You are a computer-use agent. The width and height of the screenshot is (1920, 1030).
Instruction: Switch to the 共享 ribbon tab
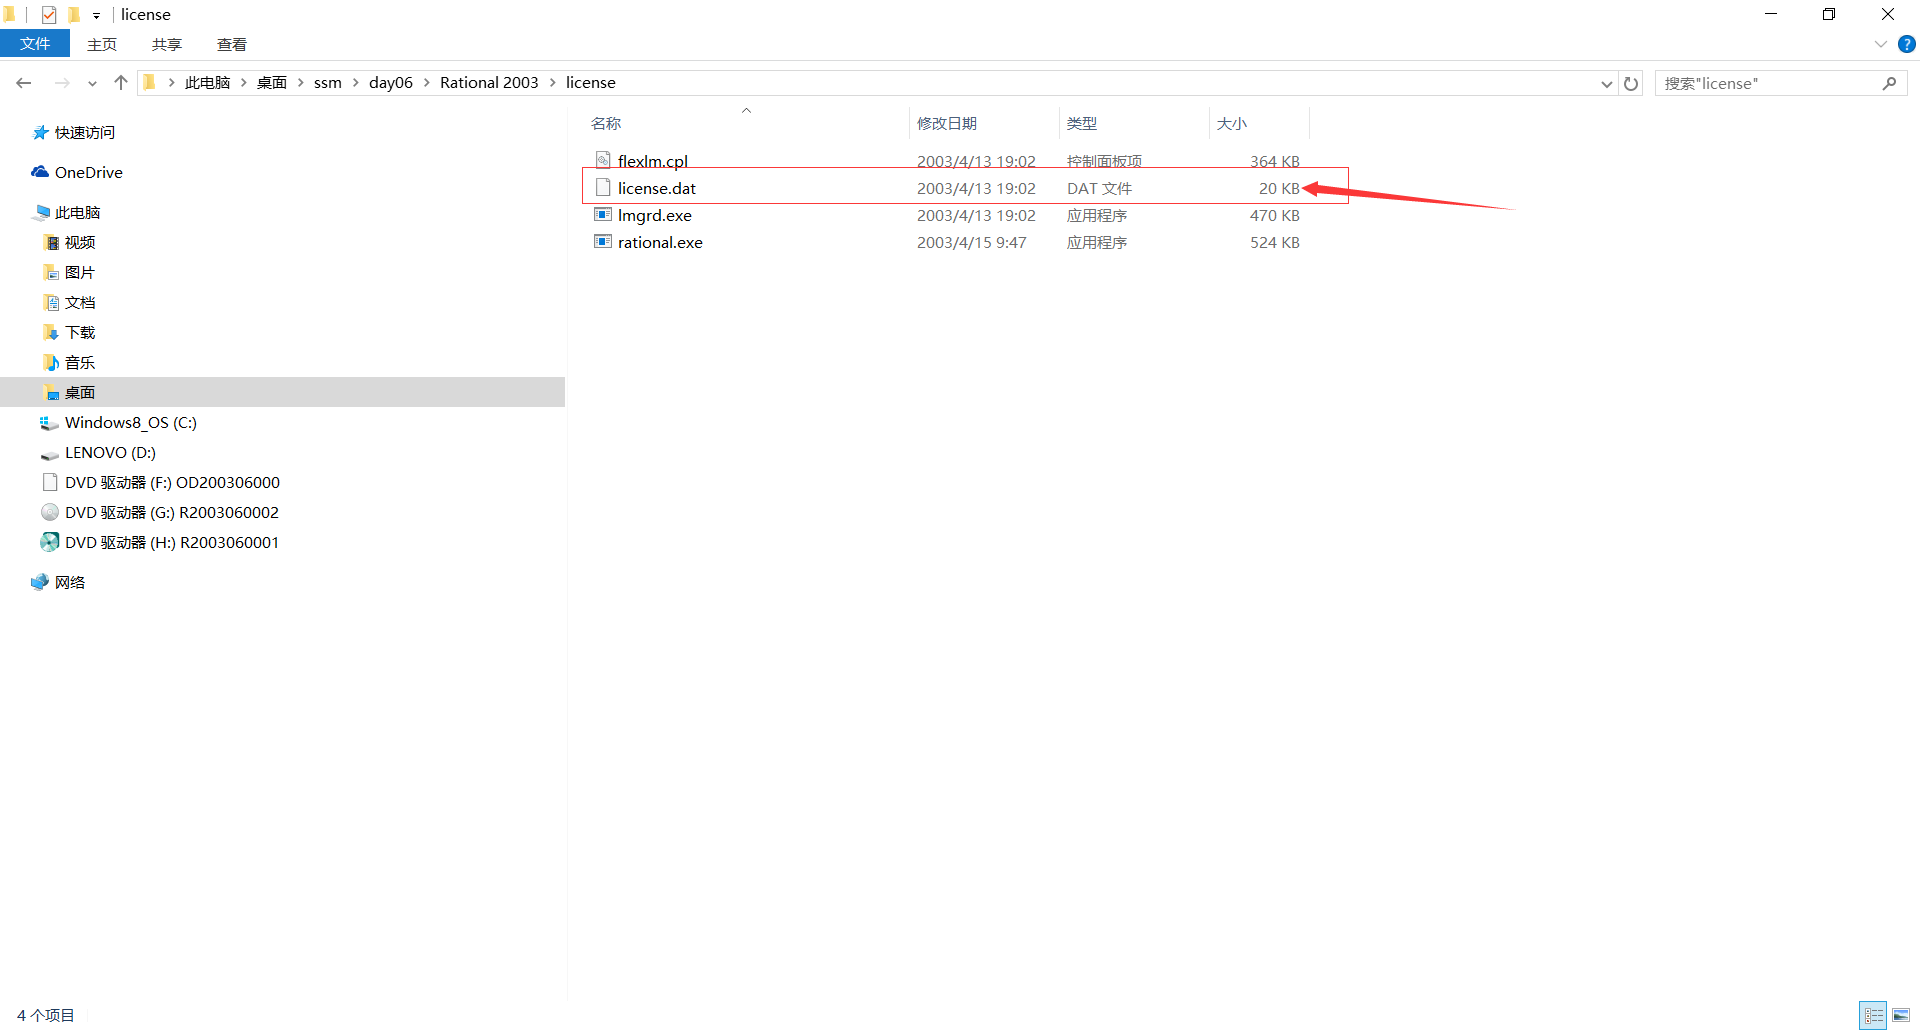click(167, 44)
